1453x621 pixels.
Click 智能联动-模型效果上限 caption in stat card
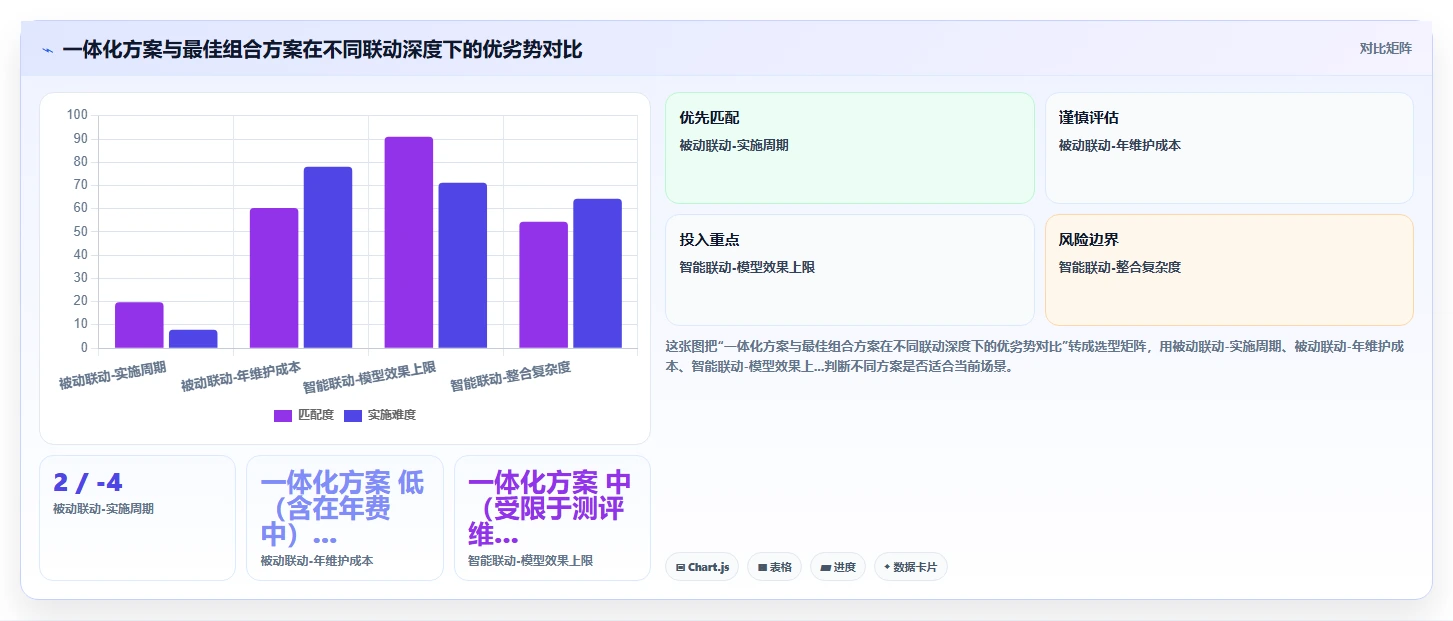(x=531, y=561)
